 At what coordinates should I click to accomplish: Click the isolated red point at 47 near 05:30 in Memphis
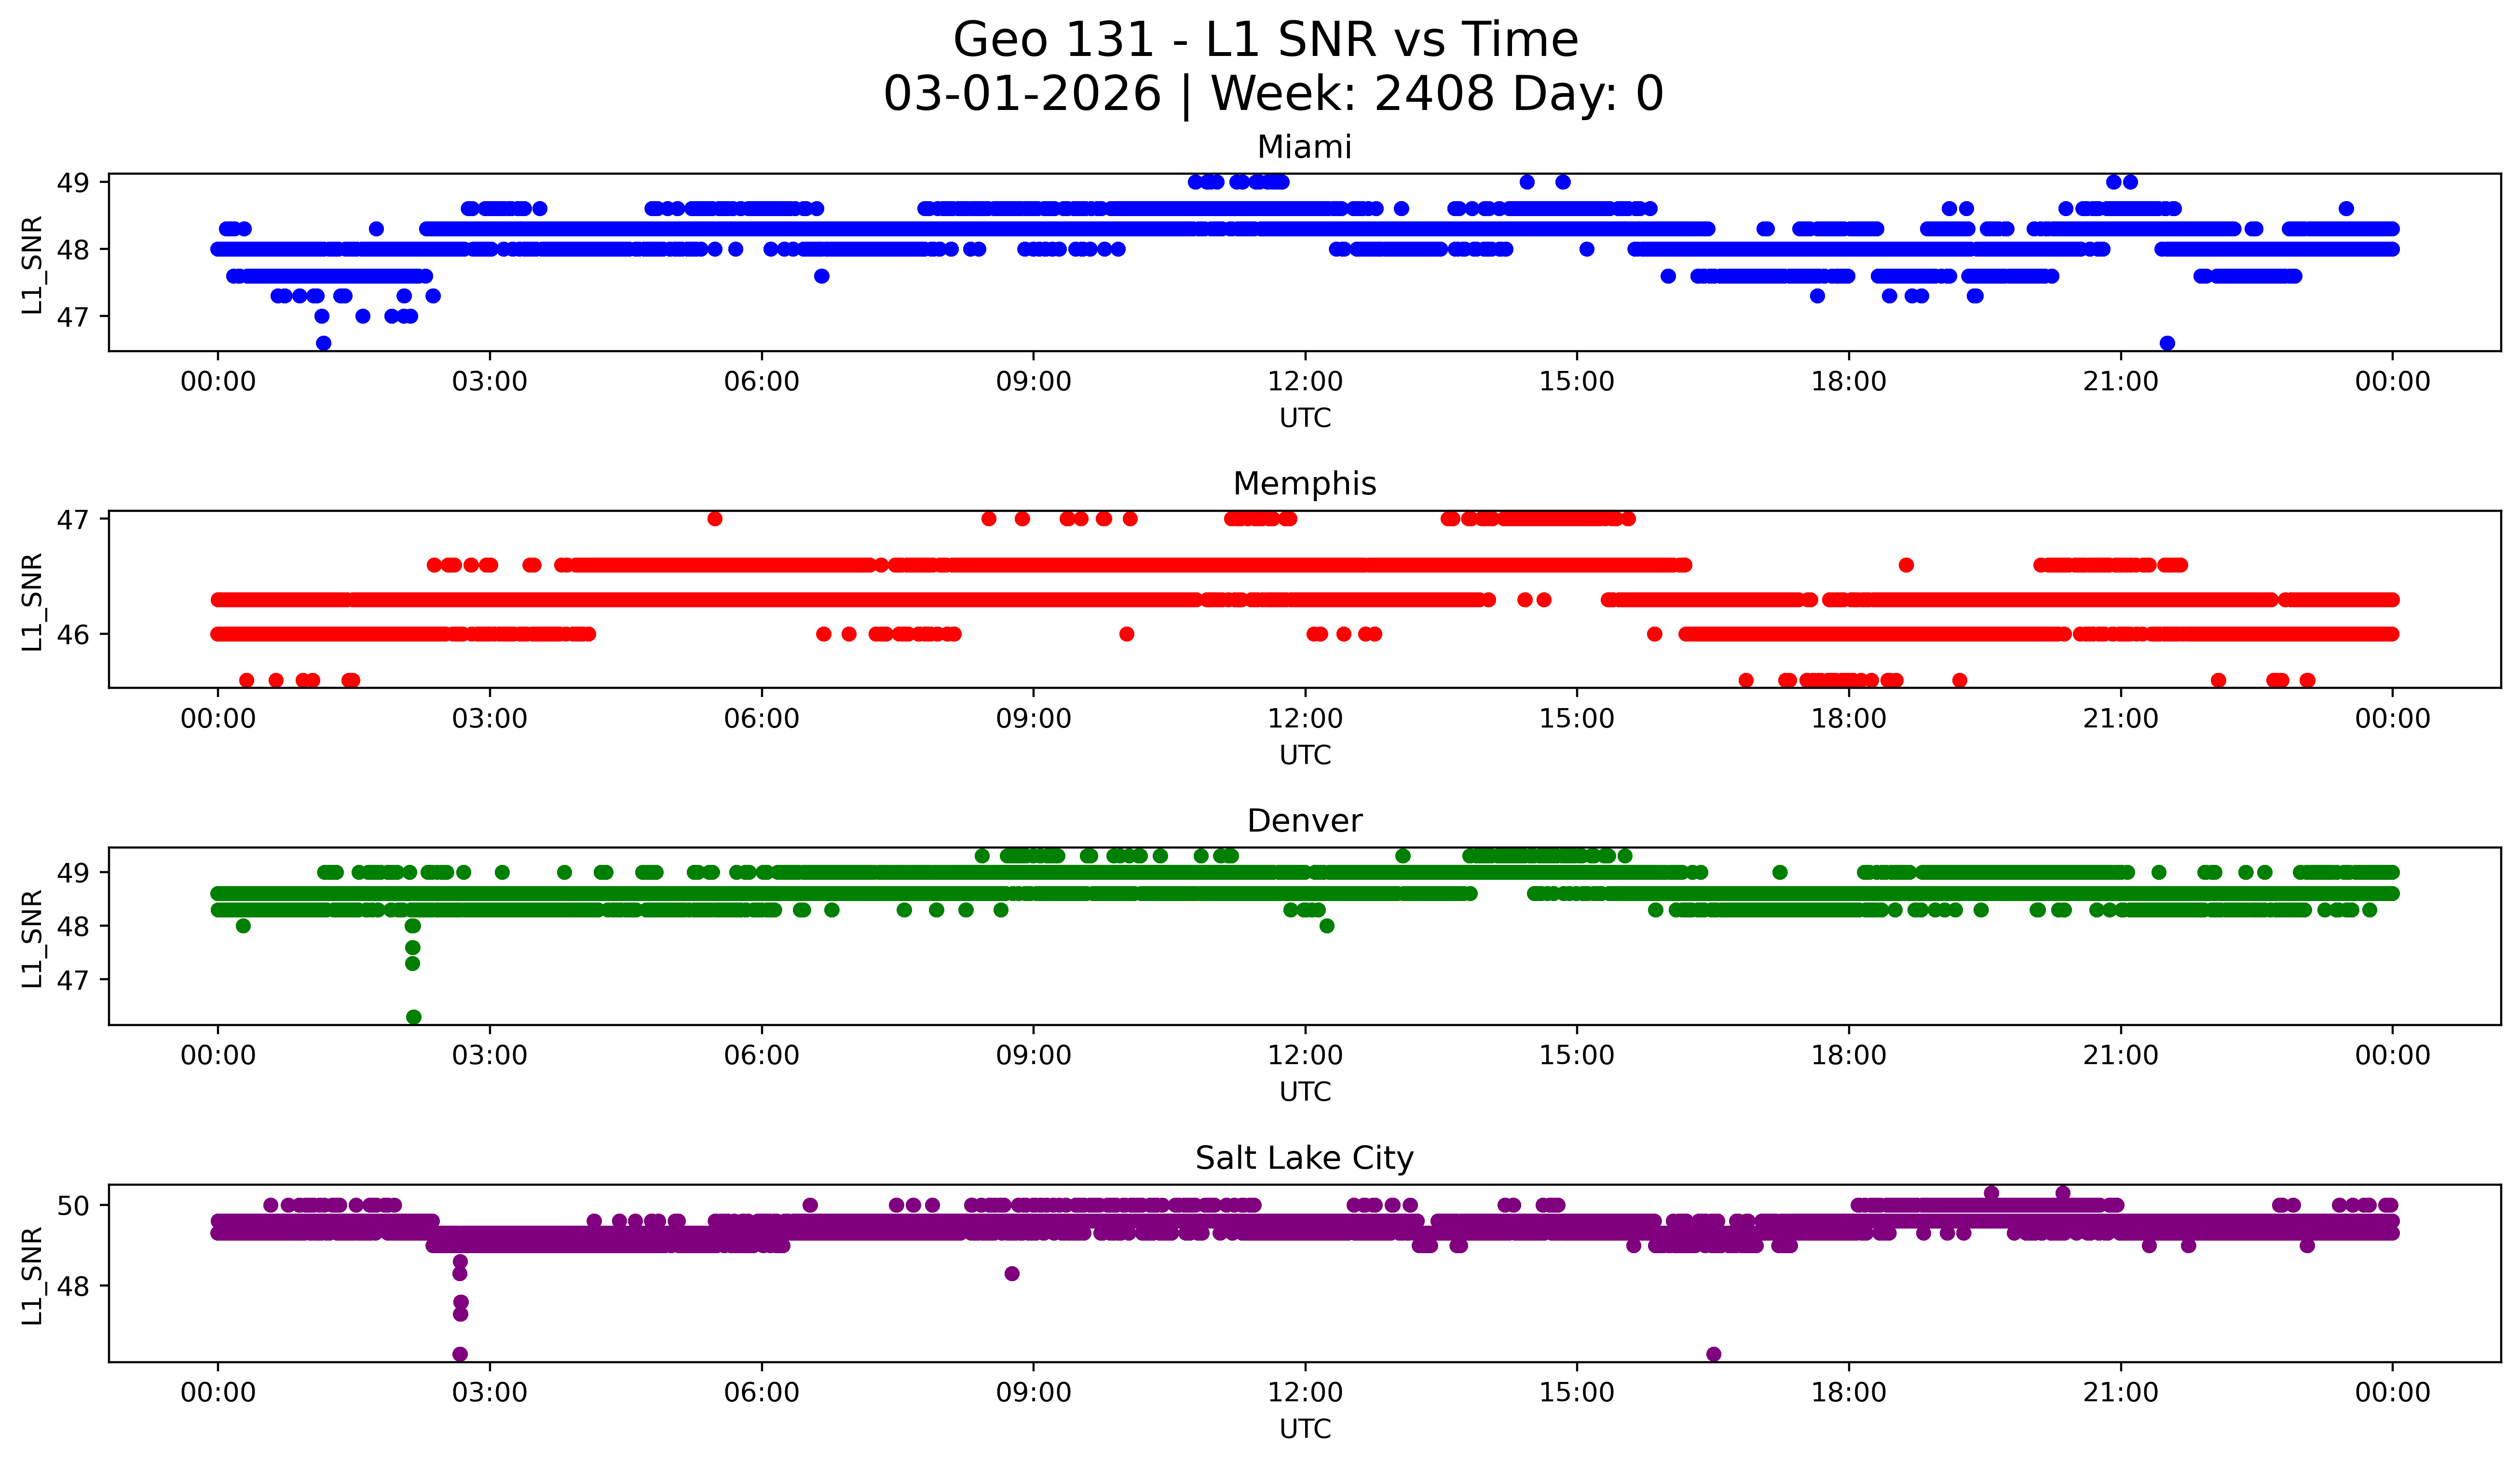(x=714, y=518)
